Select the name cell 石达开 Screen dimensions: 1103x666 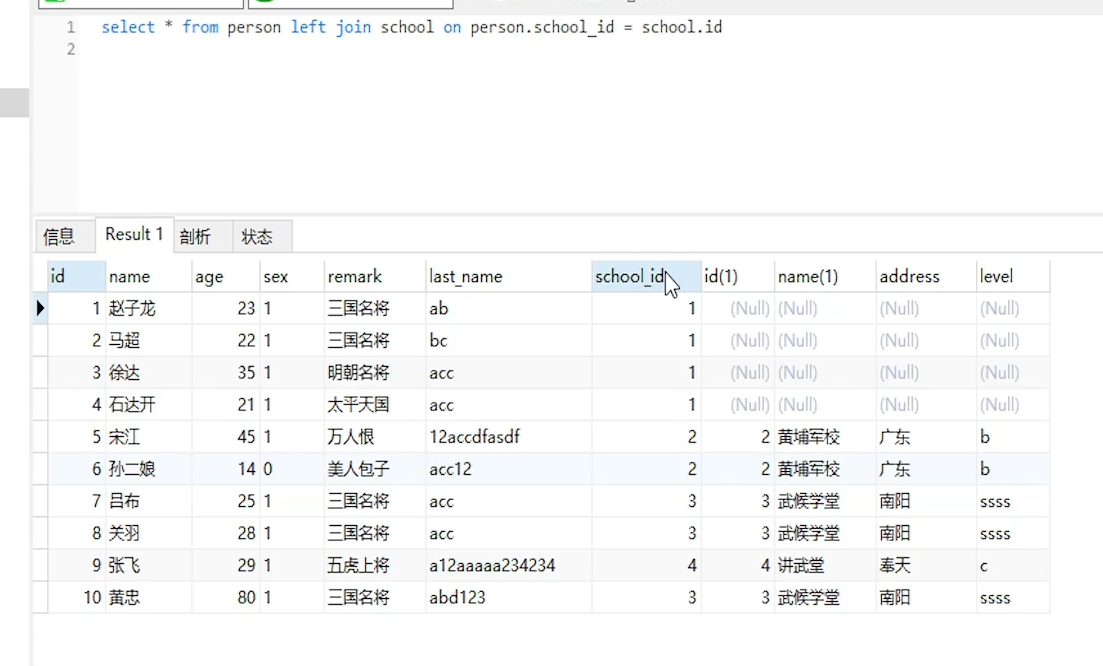coord(148,404)
